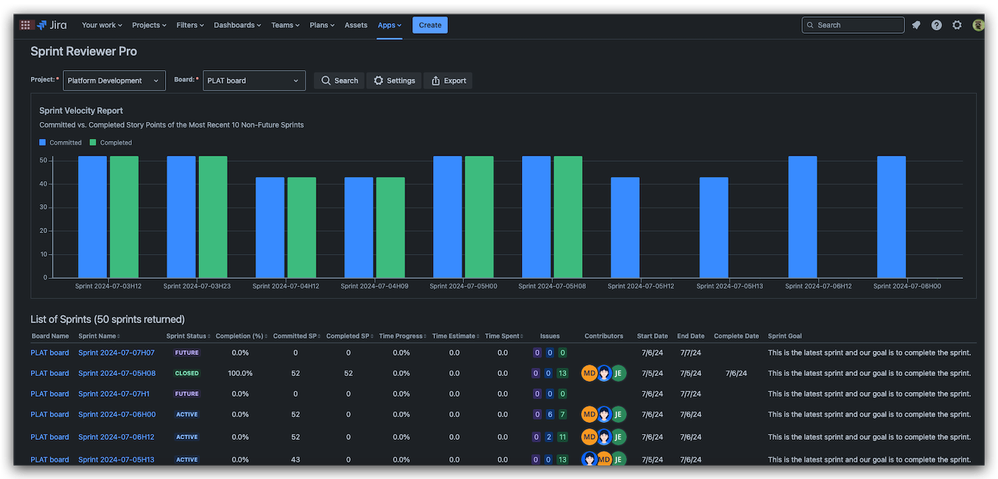Open the notifications bell icon
Viewport: 998px width, 479px height.
pyautogui.click(x=916, y=25)
